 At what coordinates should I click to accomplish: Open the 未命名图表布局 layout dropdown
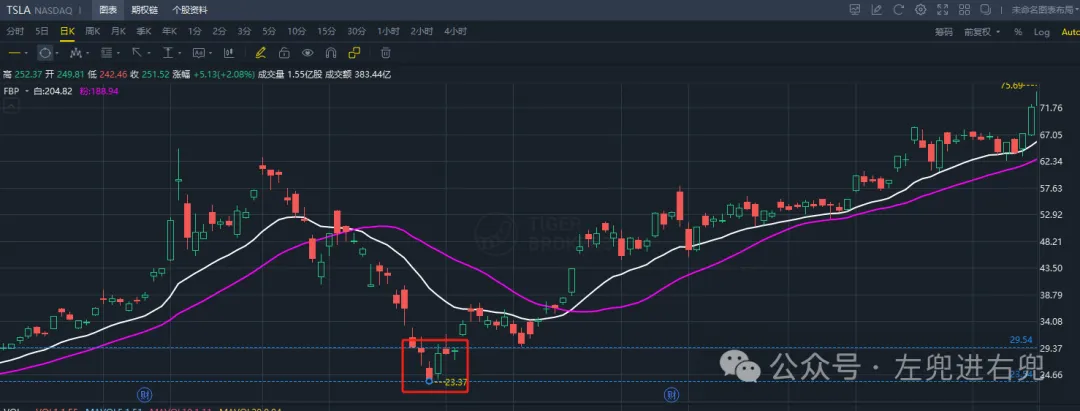pyautogui.click(x=1044, y=10)
